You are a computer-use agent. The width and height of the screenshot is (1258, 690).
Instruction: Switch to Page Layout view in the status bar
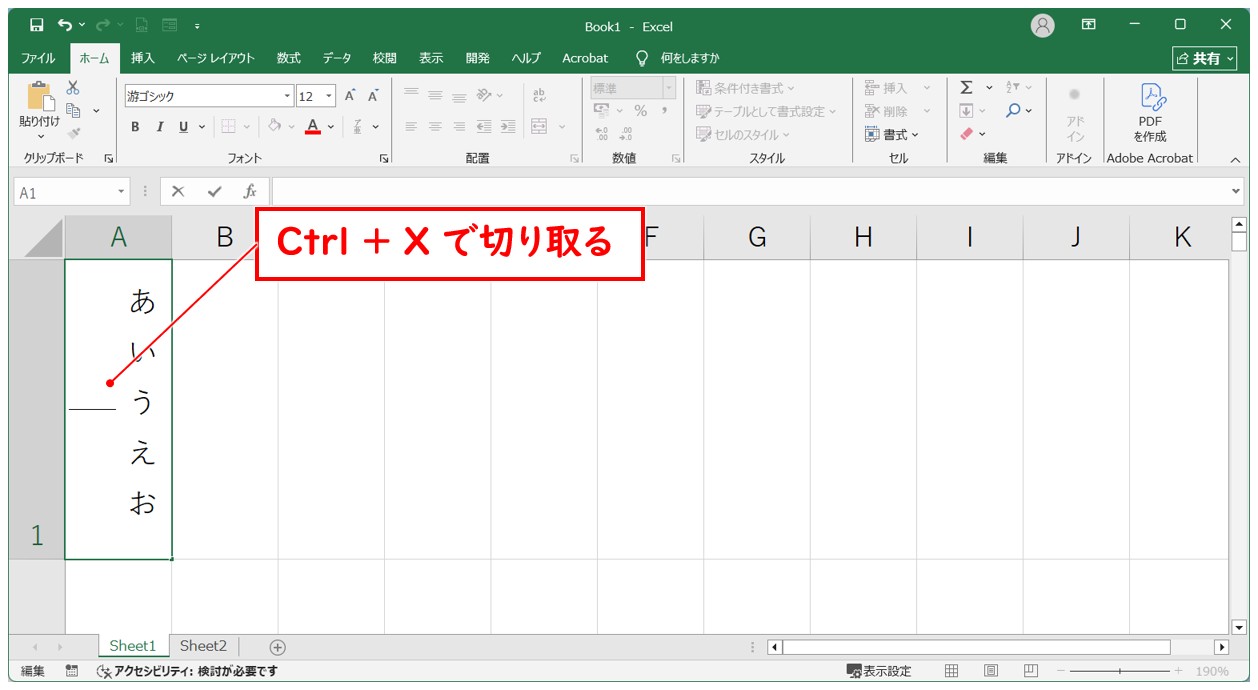[x=991, y=671]
